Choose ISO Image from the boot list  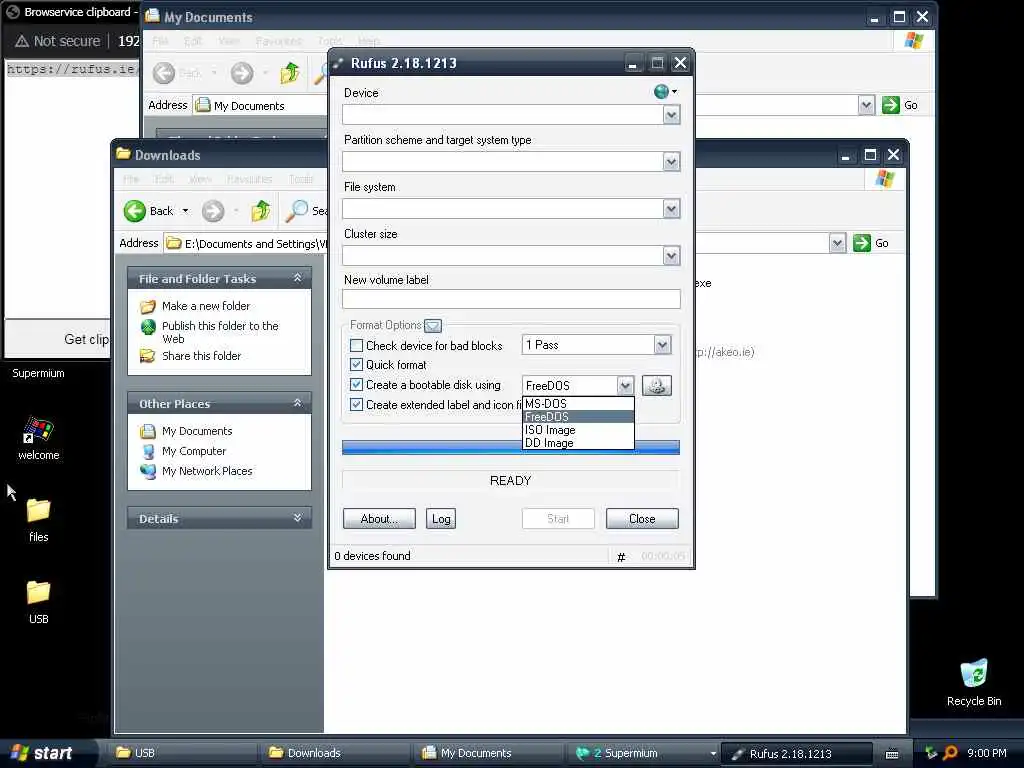point(579,430)
